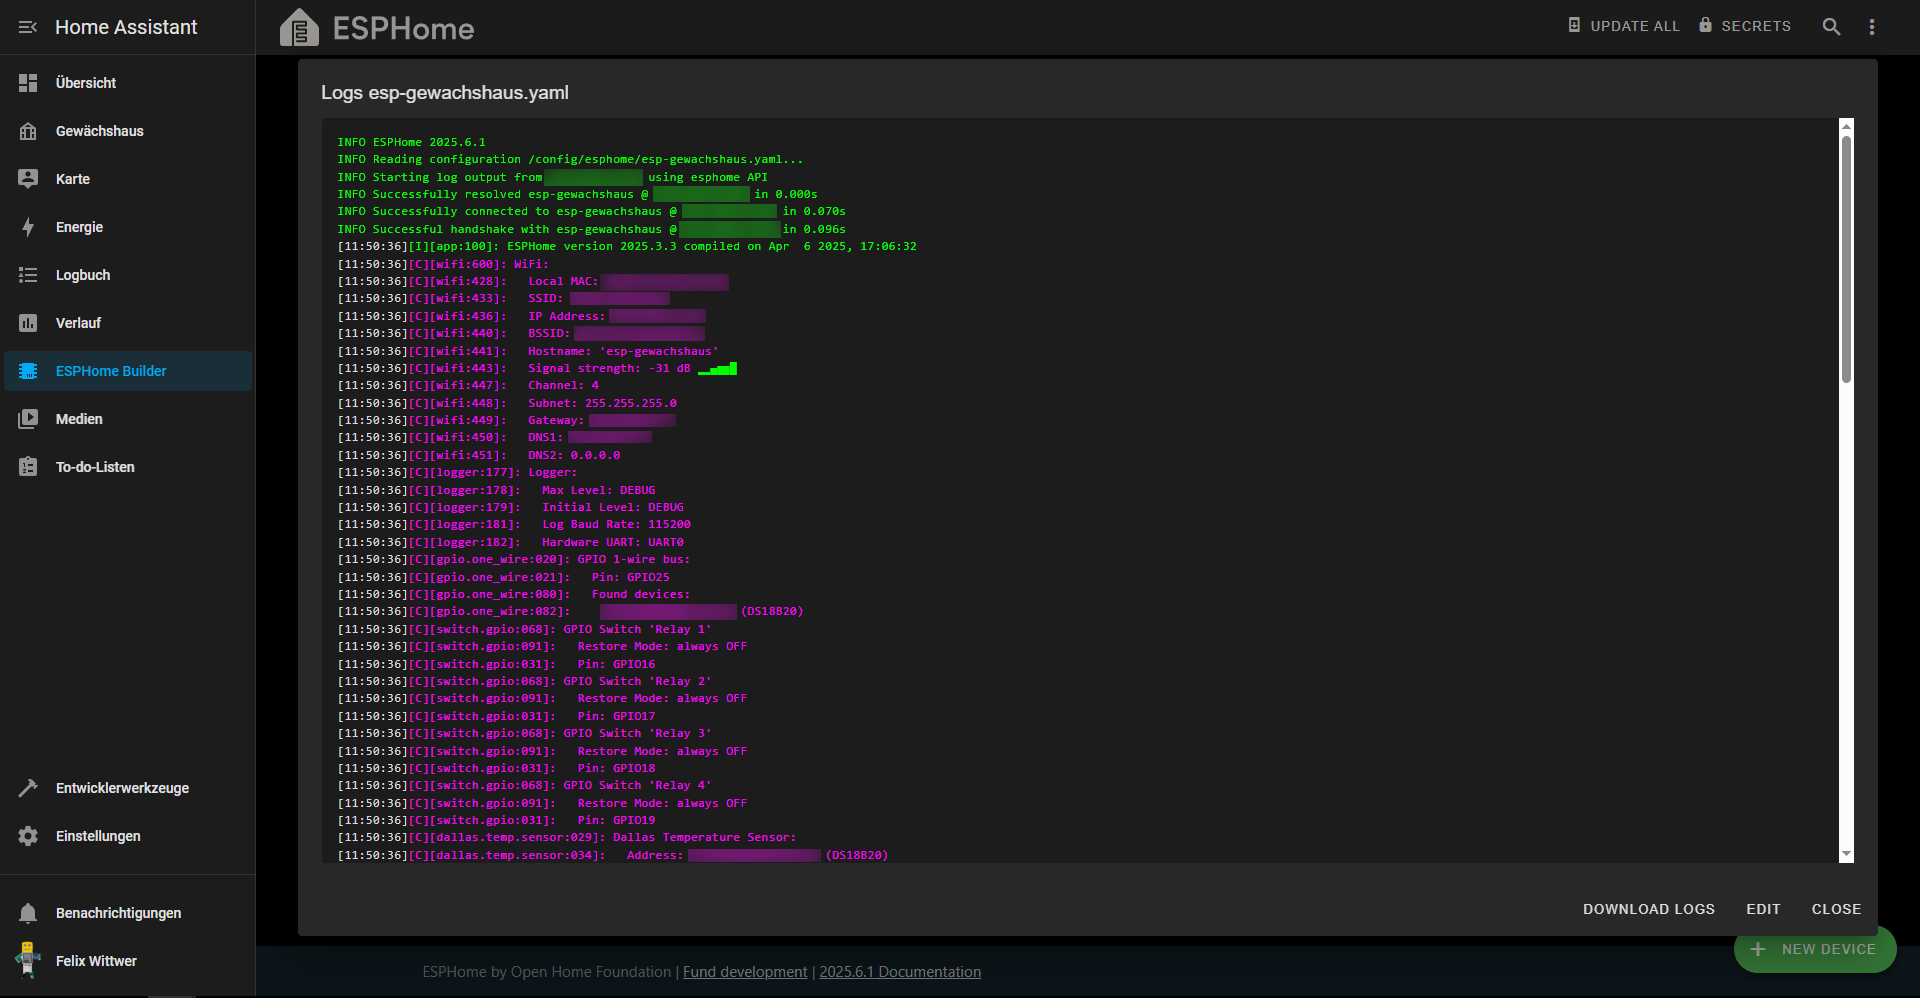Open Einstellungen gear icon
Image resolution: width=1920 pixels, height=998 pixels.
[28, 836]
